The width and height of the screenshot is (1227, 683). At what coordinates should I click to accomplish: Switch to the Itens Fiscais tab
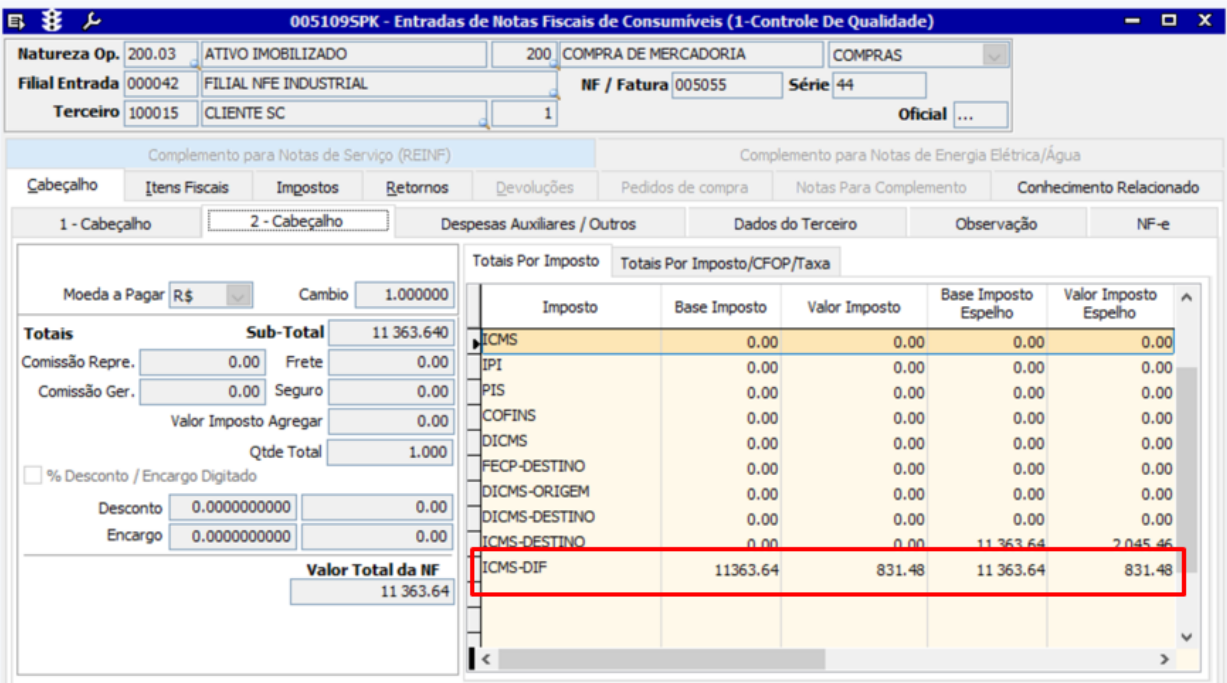point(187,187)
